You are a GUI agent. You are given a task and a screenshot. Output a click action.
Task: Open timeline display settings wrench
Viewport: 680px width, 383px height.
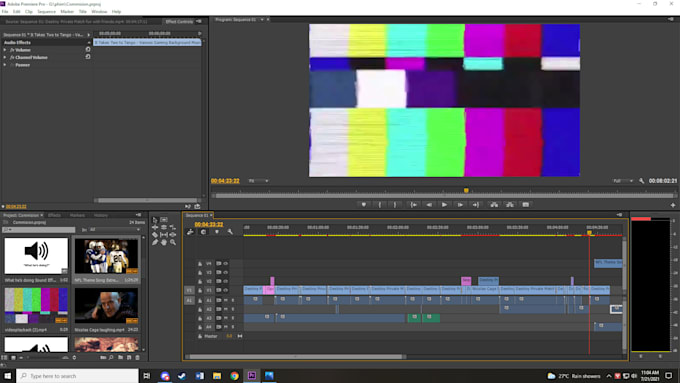pos(230,232)
